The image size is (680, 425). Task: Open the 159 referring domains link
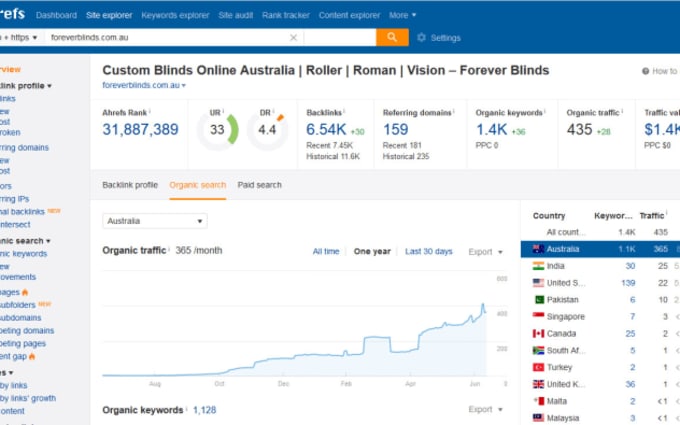[396, 129]
